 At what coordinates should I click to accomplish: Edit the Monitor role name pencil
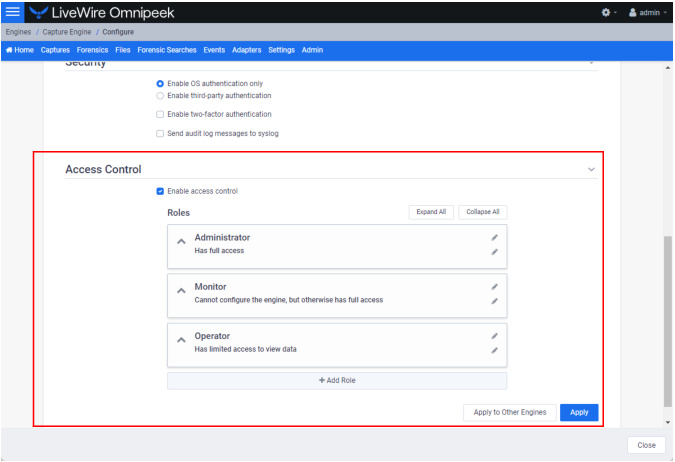click(495, 287)
